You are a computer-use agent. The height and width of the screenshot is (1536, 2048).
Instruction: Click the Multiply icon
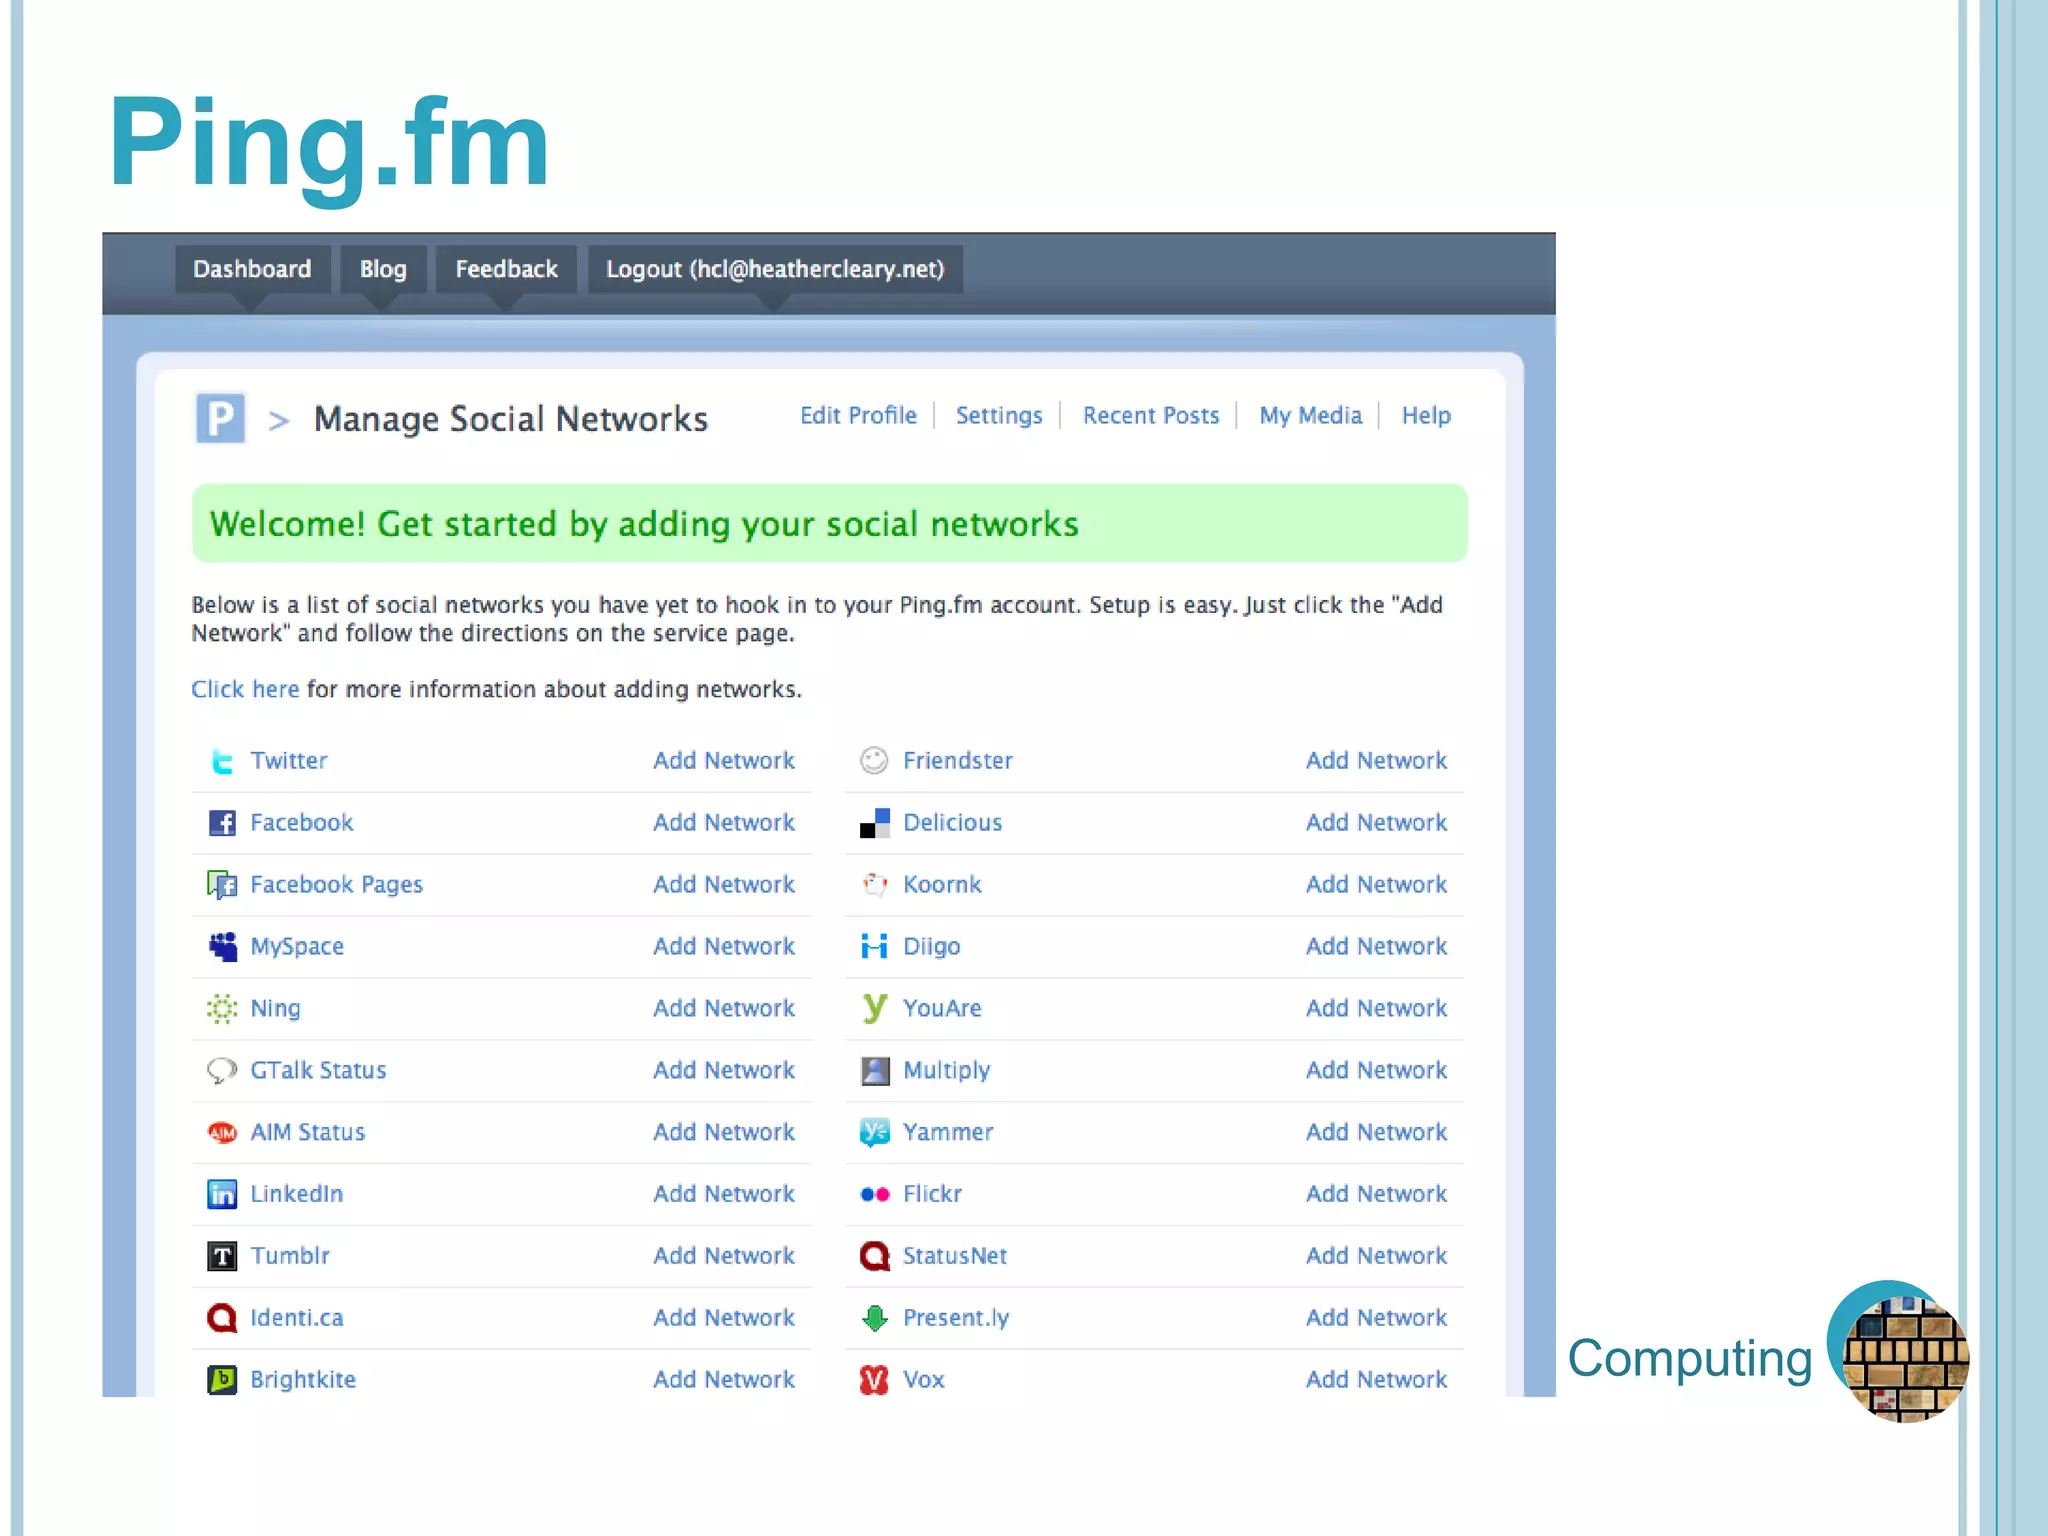pyautogui.click(x=874, y=1071)
